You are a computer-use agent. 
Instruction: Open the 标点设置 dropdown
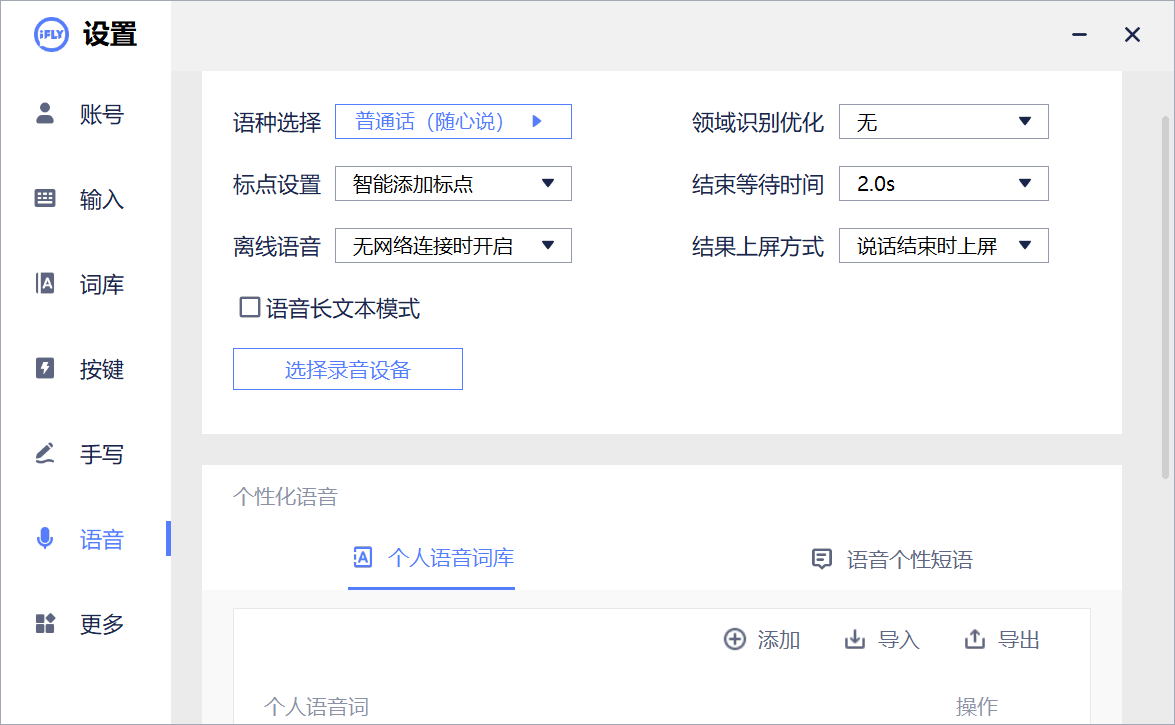coord(453,183)
